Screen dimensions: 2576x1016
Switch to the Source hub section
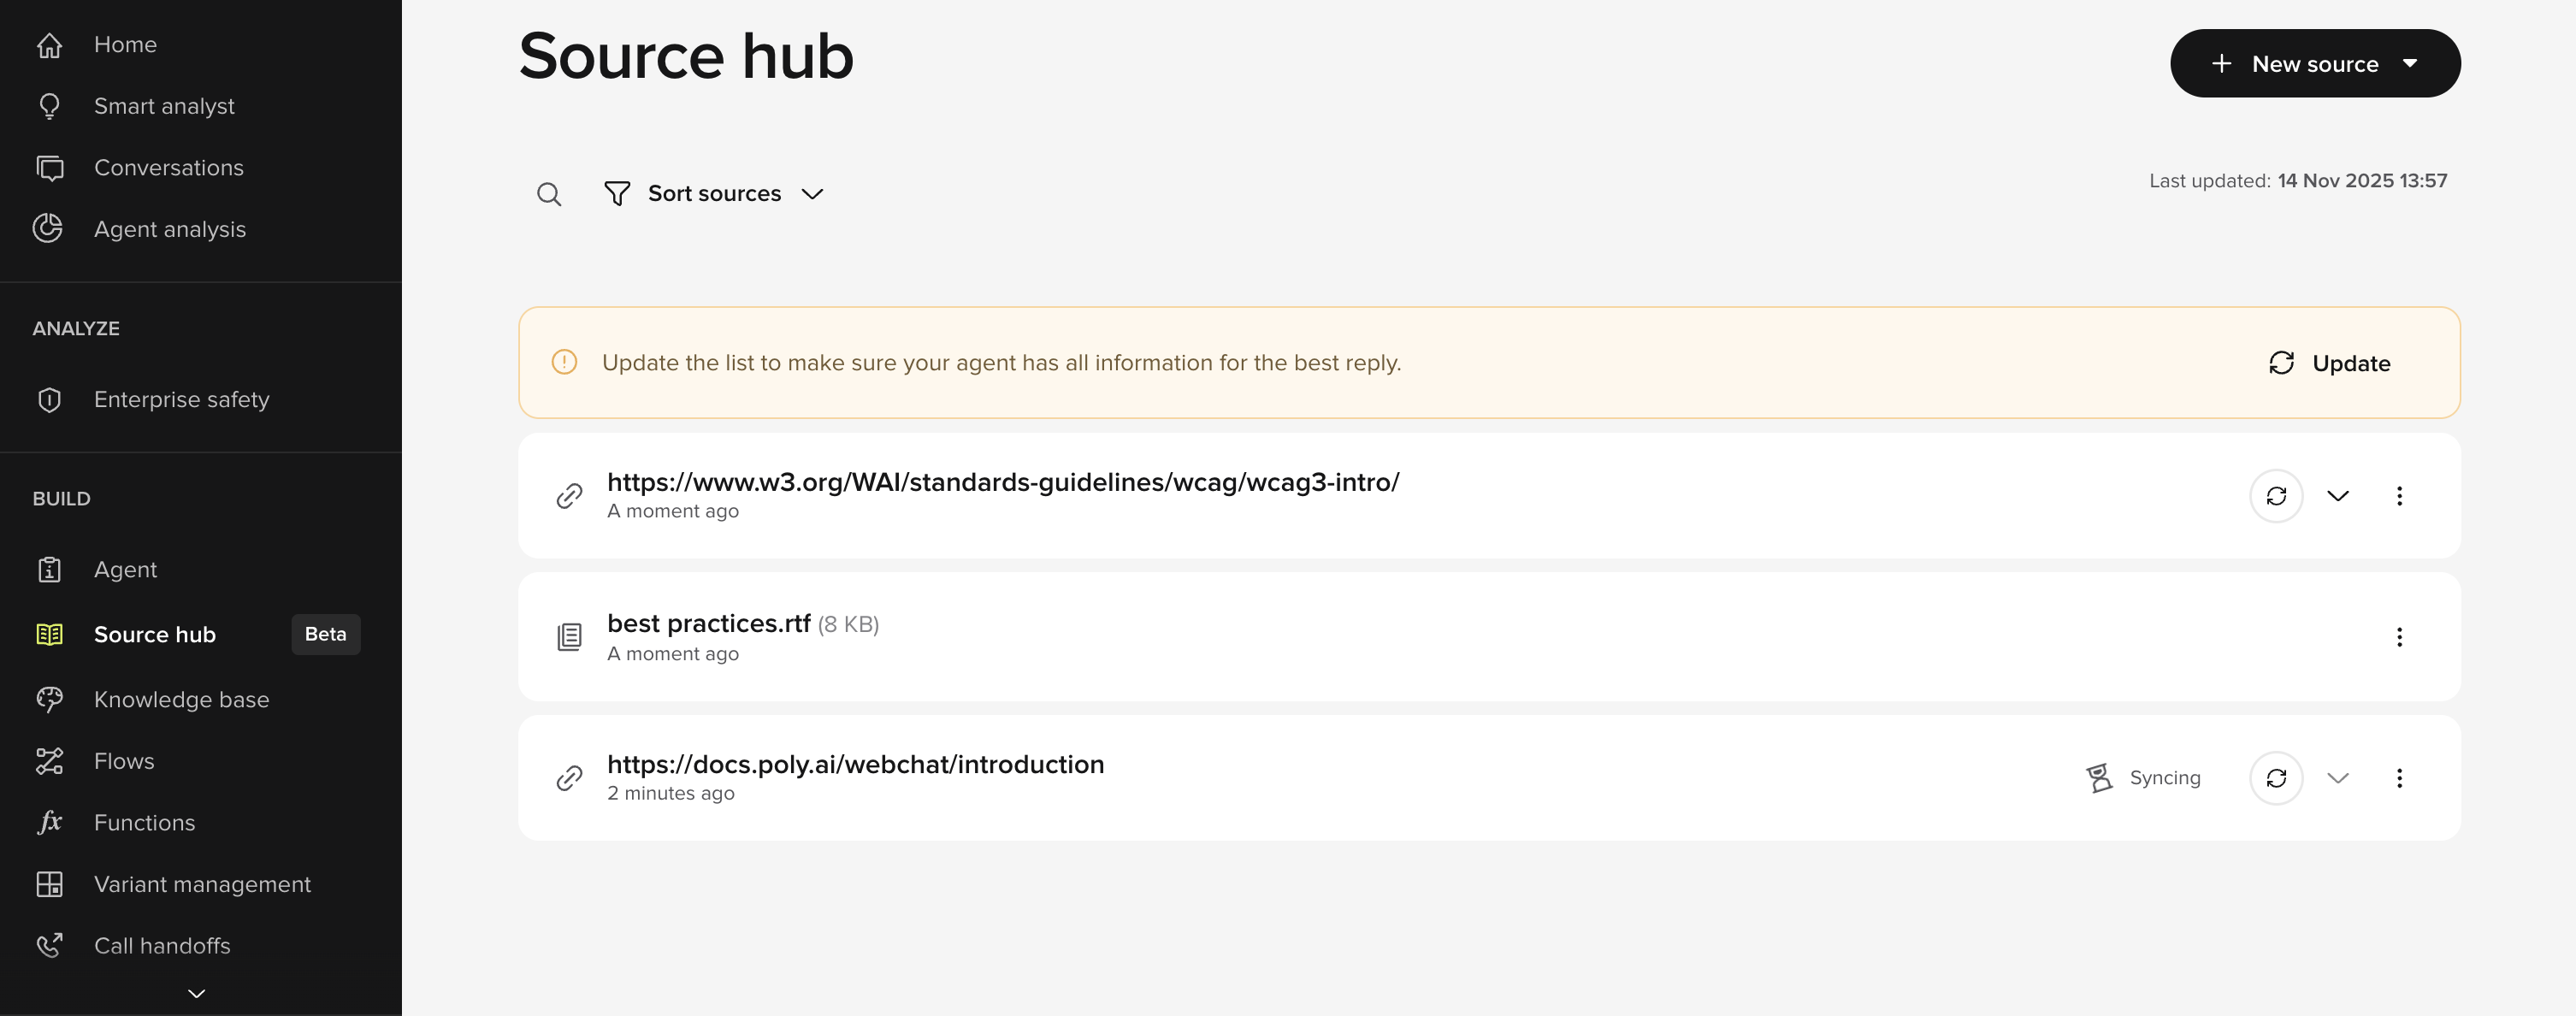pos(155,634)
